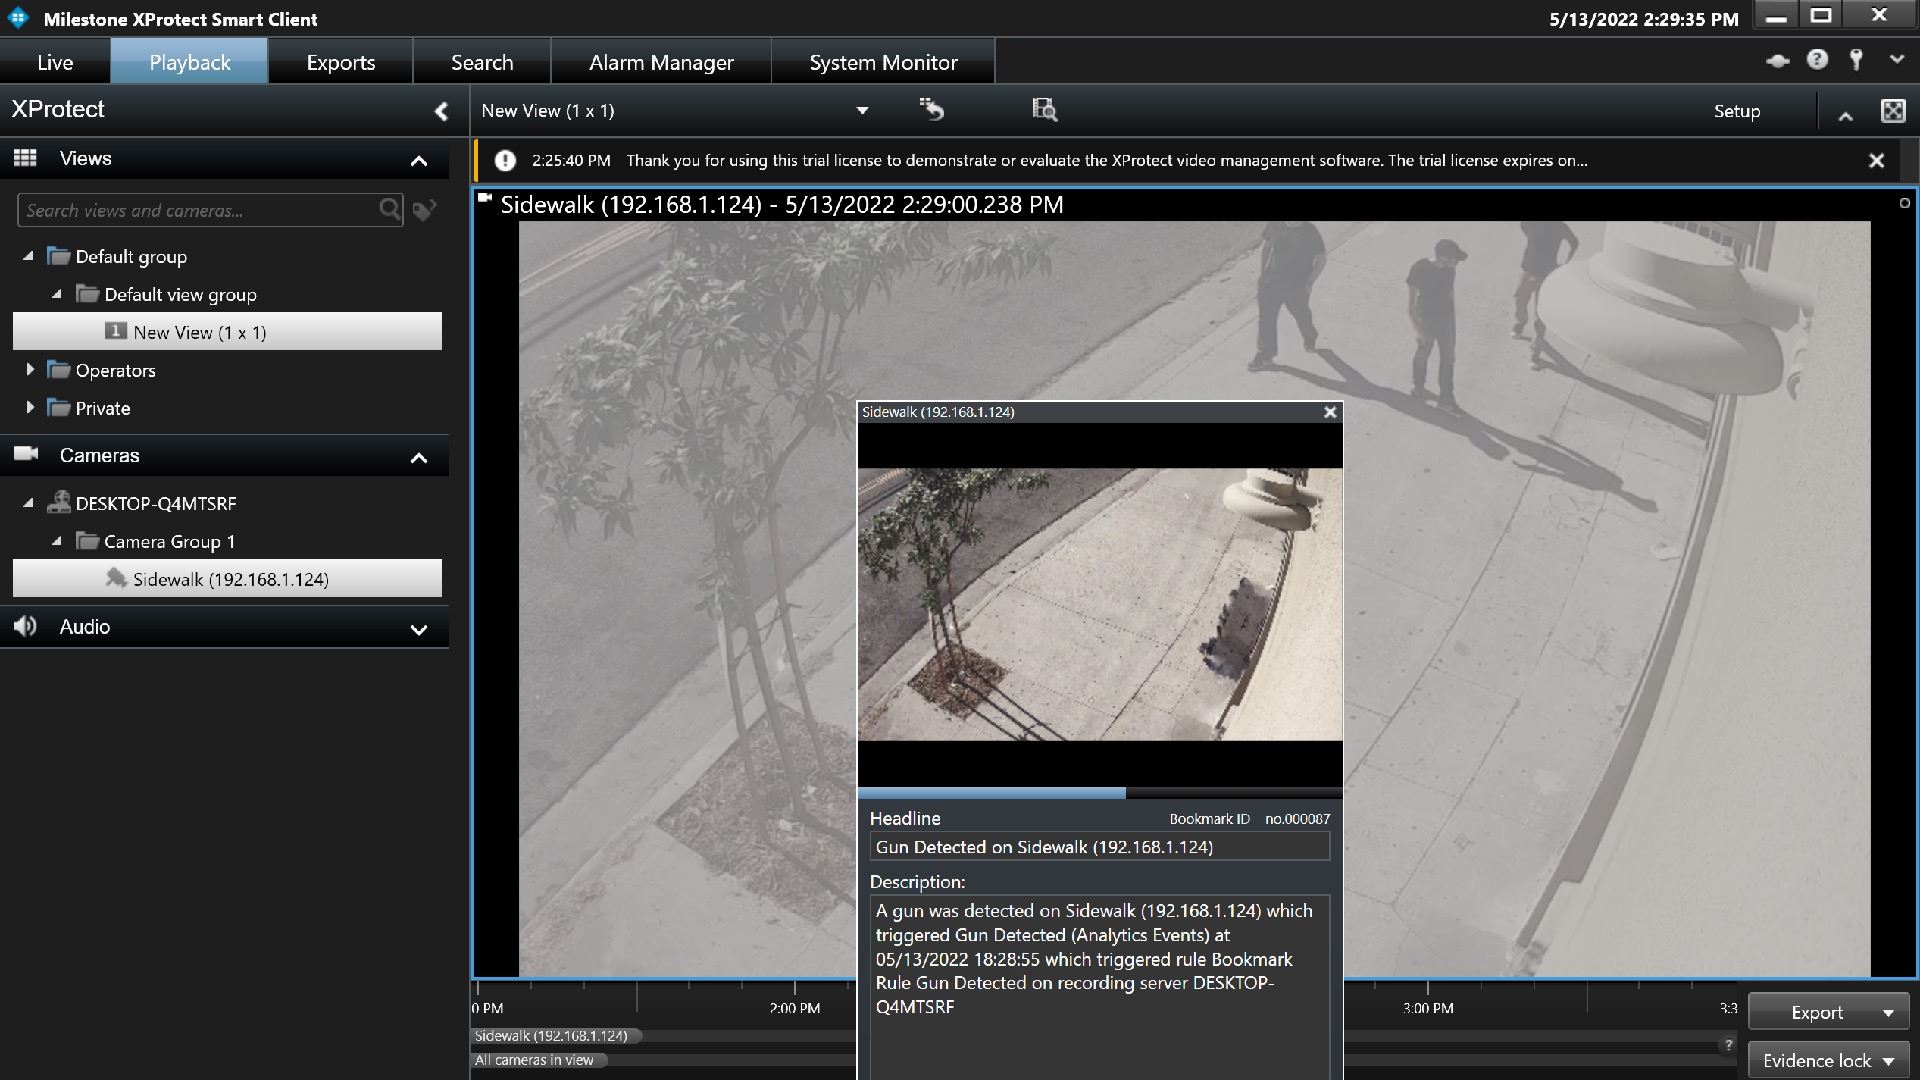Click the Description text box
Image resolution: width=1920 pixels, height=1080 pixels.
1099,987
